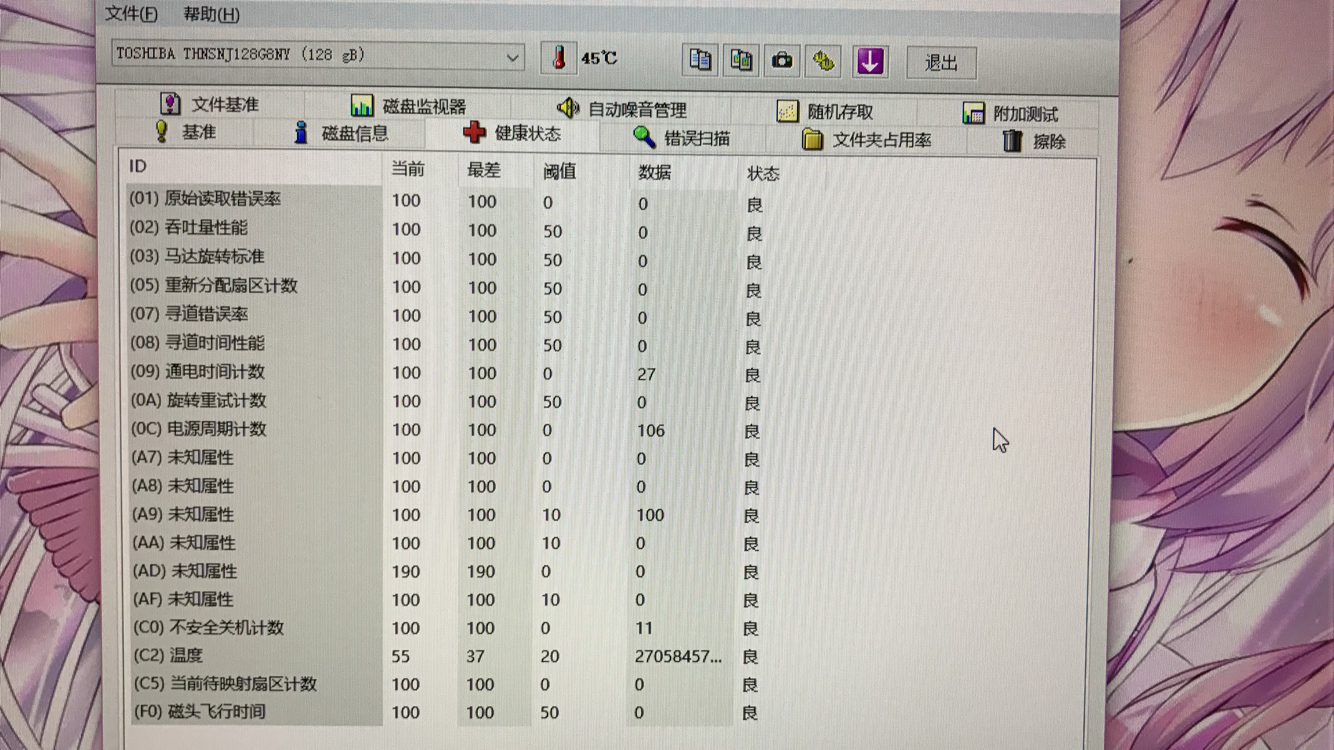This screenshot has height=750, width=1334.
Task: Click the camera save screenshot icon
Action: pyautogui.click(x=783, y=61)
